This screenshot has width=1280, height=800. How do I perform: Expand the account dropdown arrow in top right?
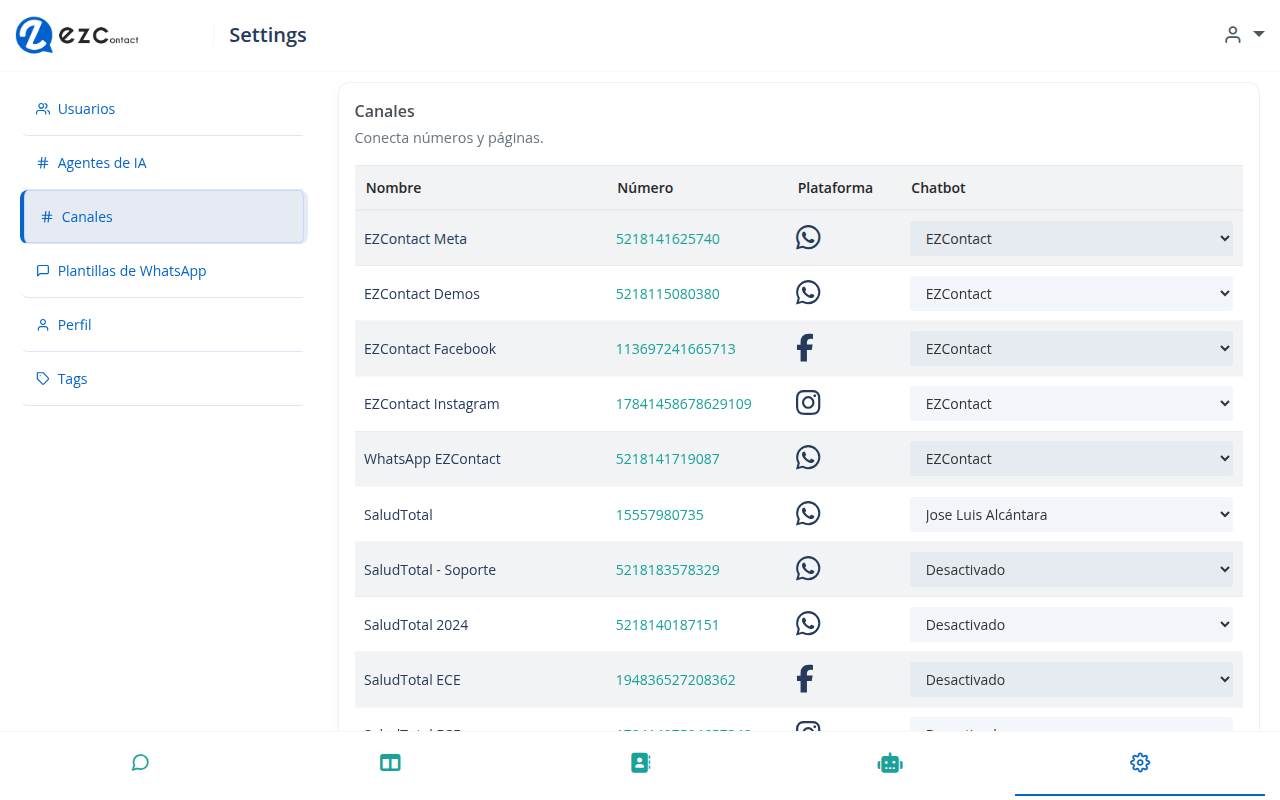pyautogui.click(x=1259, y=33)
